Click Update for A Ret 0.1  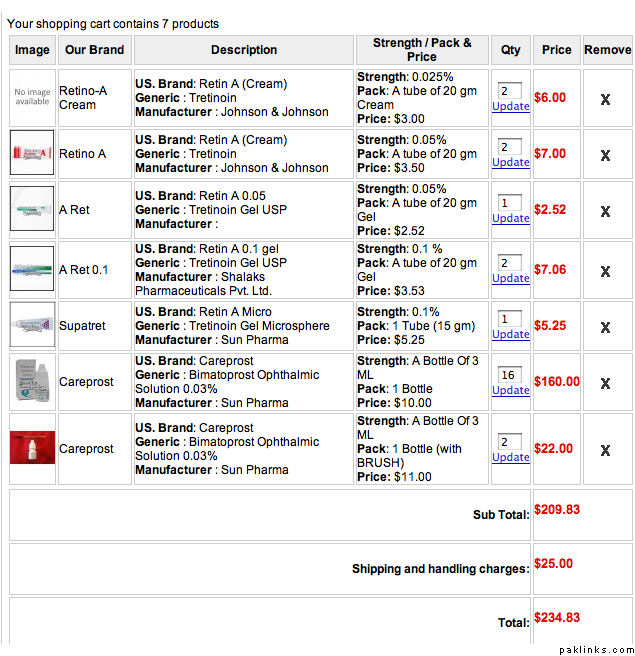click(x=510, y=278)
